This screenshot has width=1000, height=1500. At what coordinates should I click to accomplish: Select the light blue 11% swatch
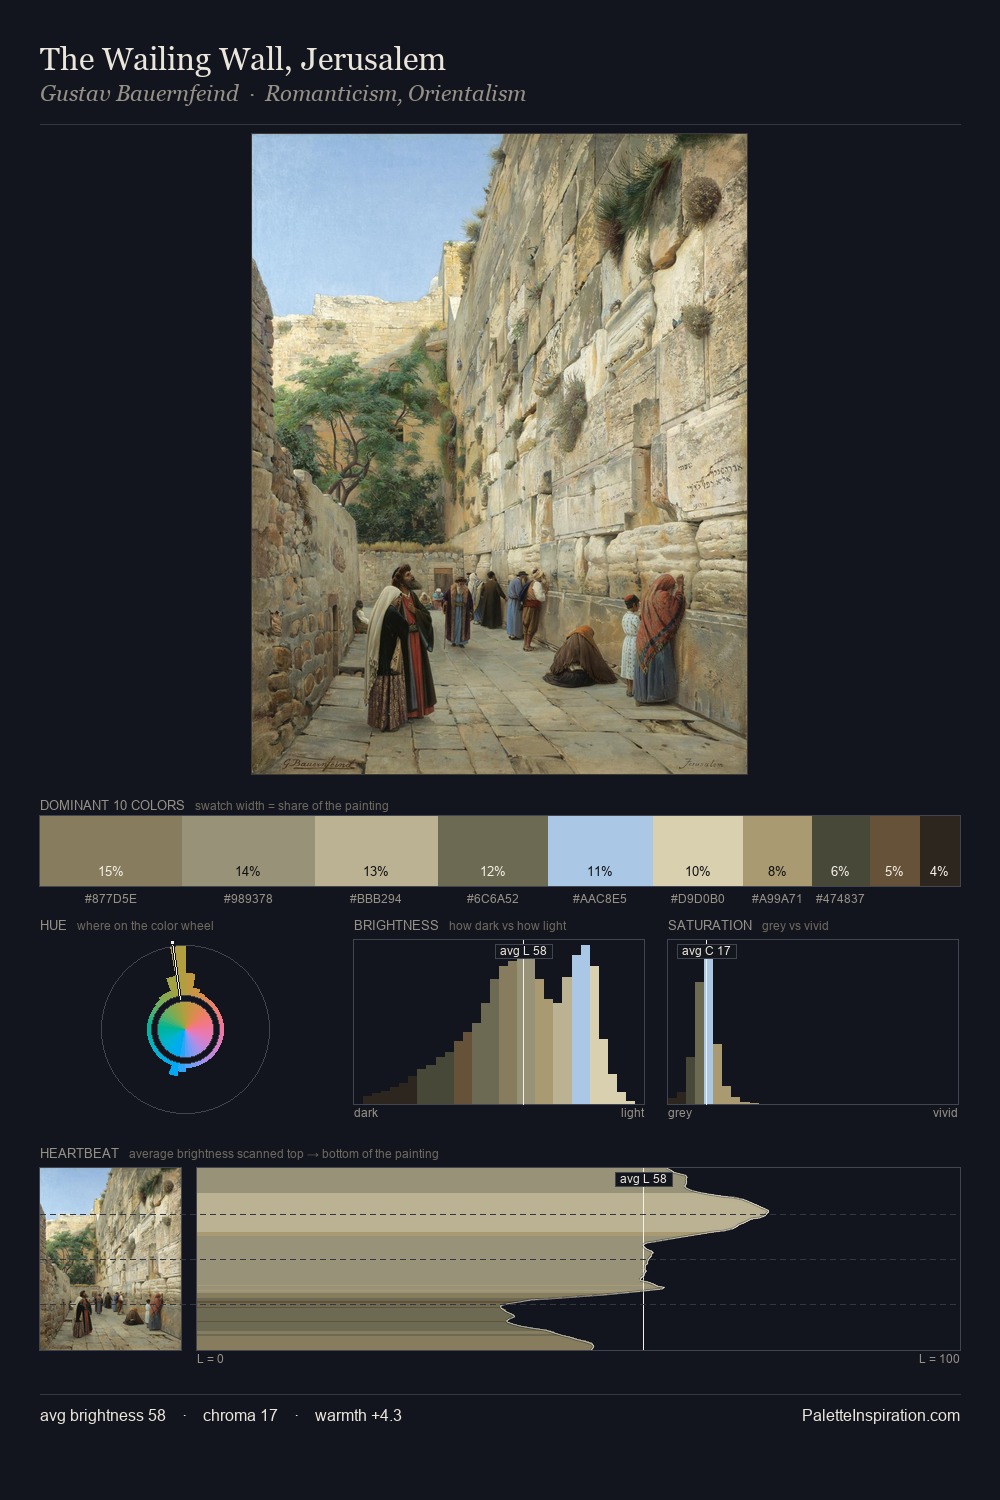(600, 851)
